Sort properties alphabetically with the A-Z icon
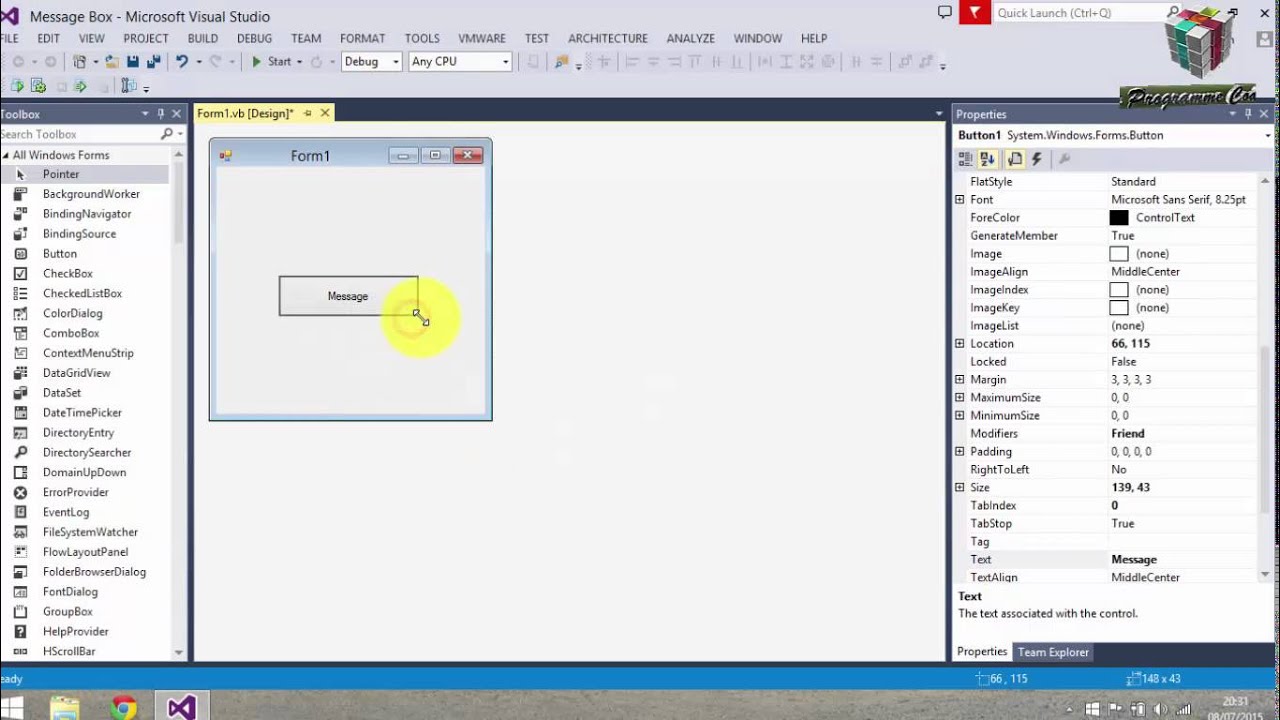 point(988,159)
